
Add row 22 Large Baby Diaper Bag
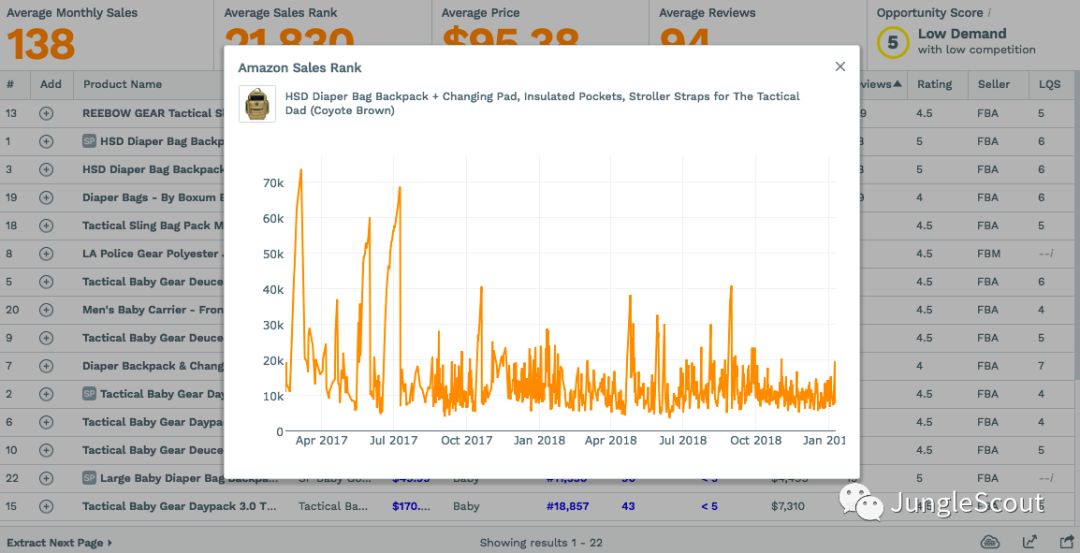tap(46, 478)
